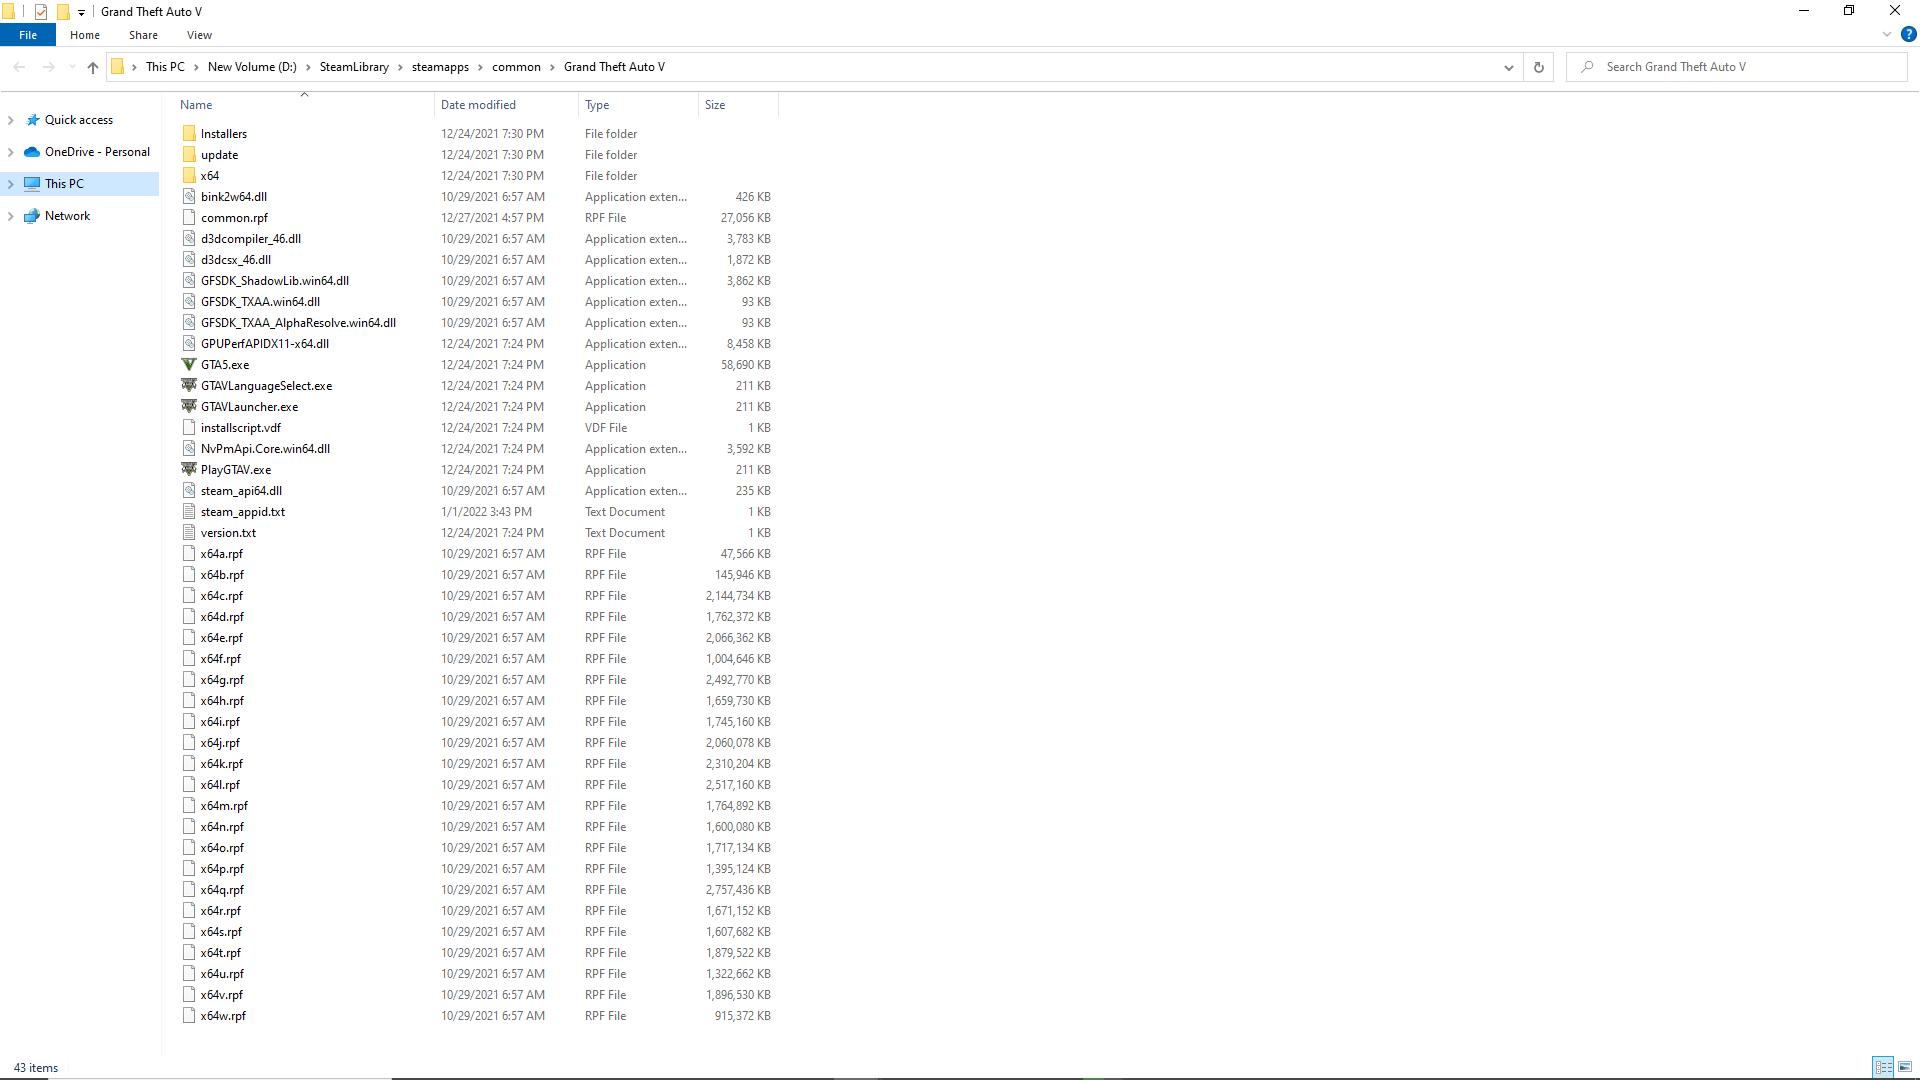The height and width of the screenshot is (1080, 1920).
Task: Click the Network icon in sidebar
Action: [32, 216]
